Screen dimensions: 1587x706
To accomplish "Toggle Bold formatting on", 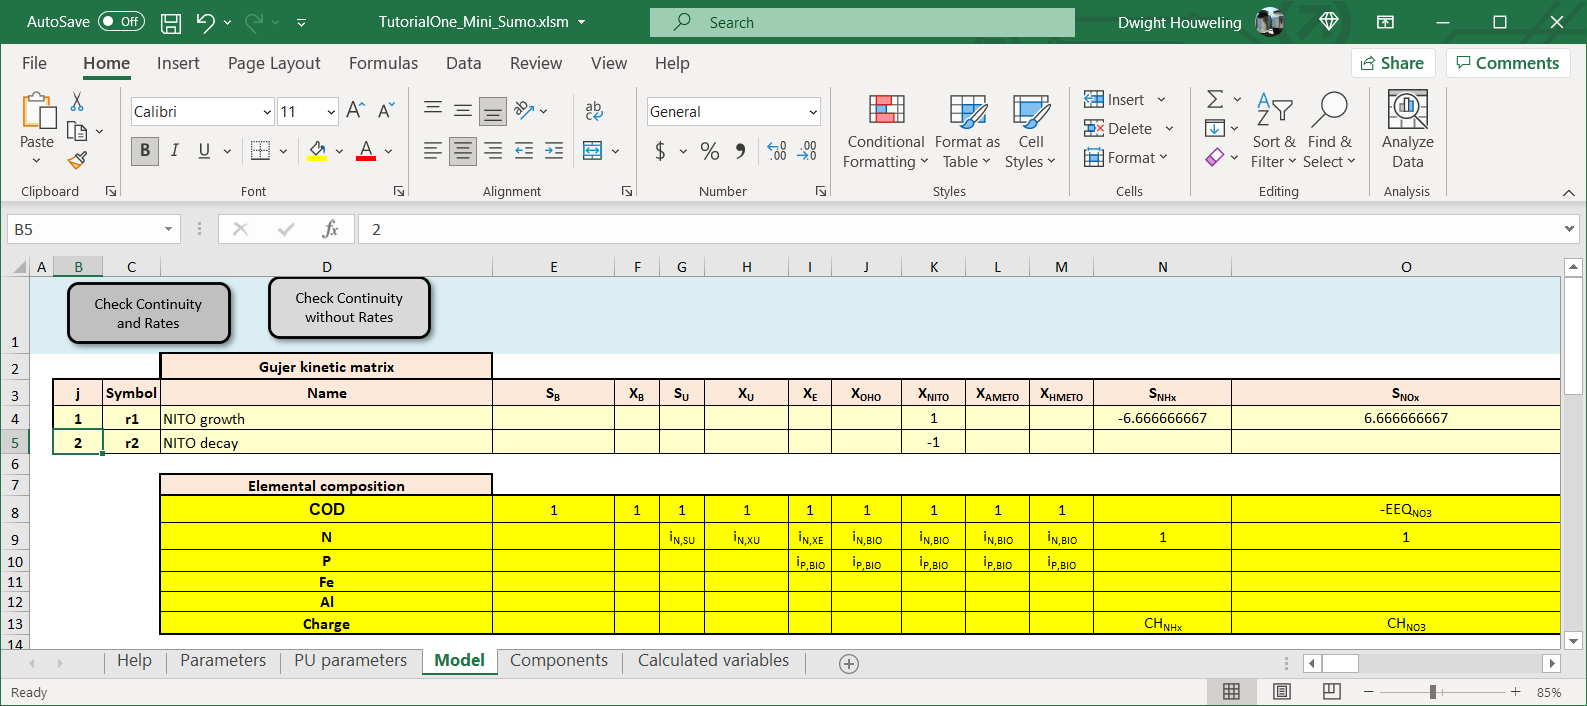I will coord(145,151).
